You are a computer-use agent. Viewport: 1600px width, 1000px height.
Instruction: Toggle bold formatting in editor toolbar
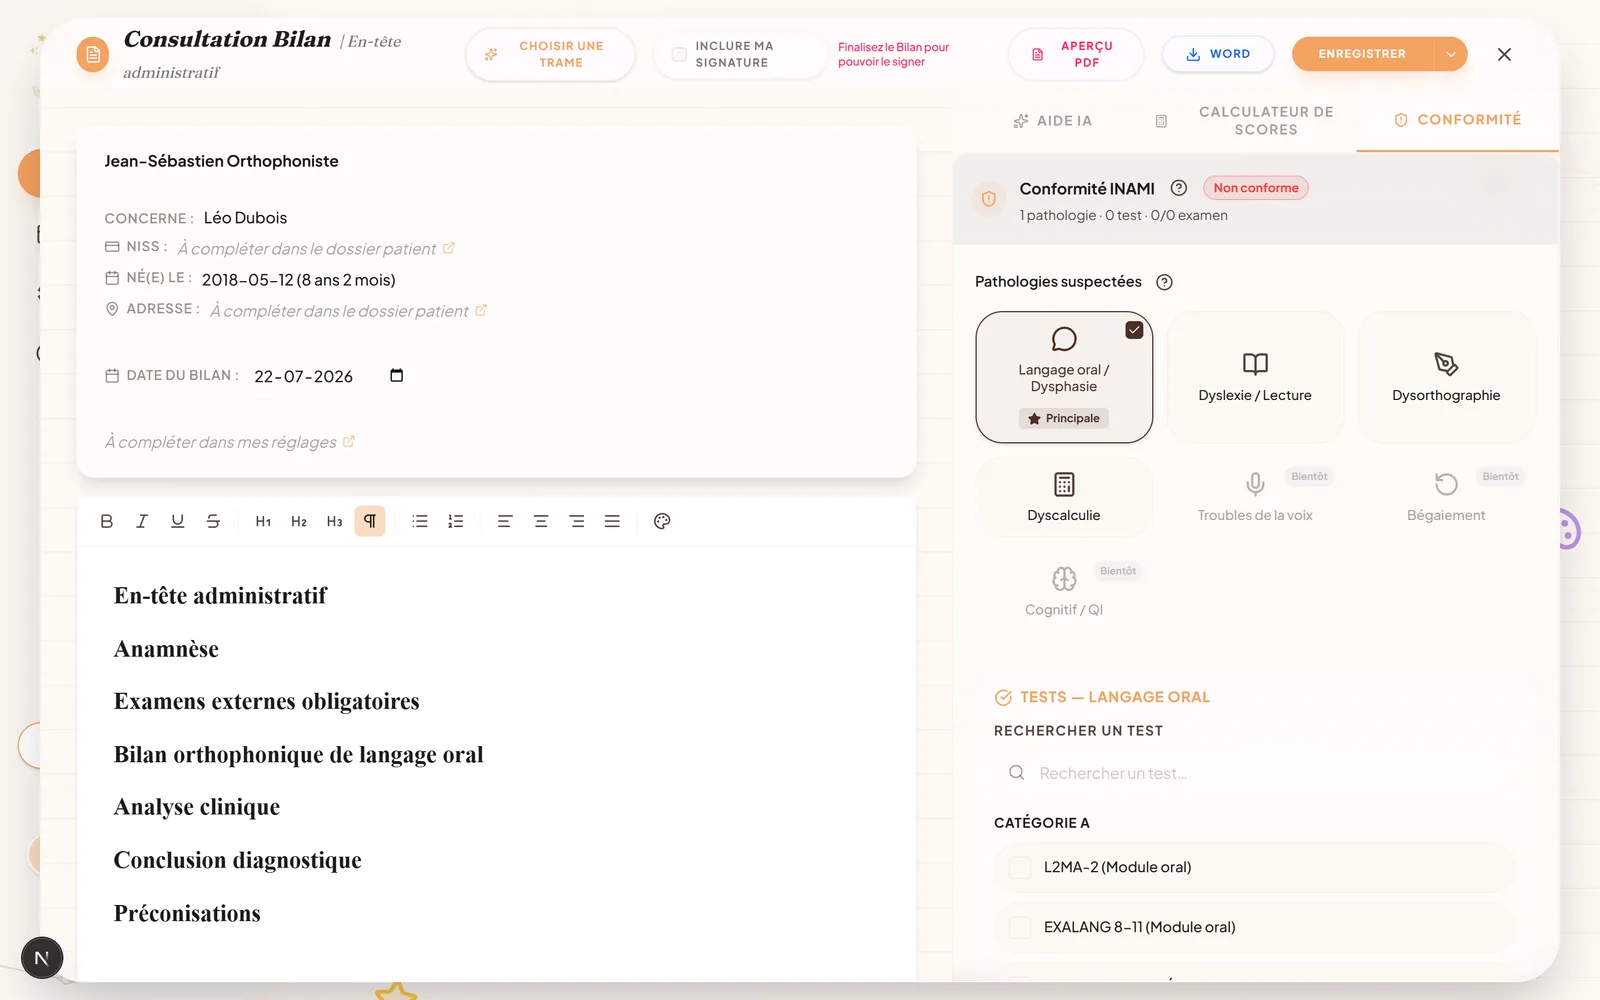coord(107,521)
